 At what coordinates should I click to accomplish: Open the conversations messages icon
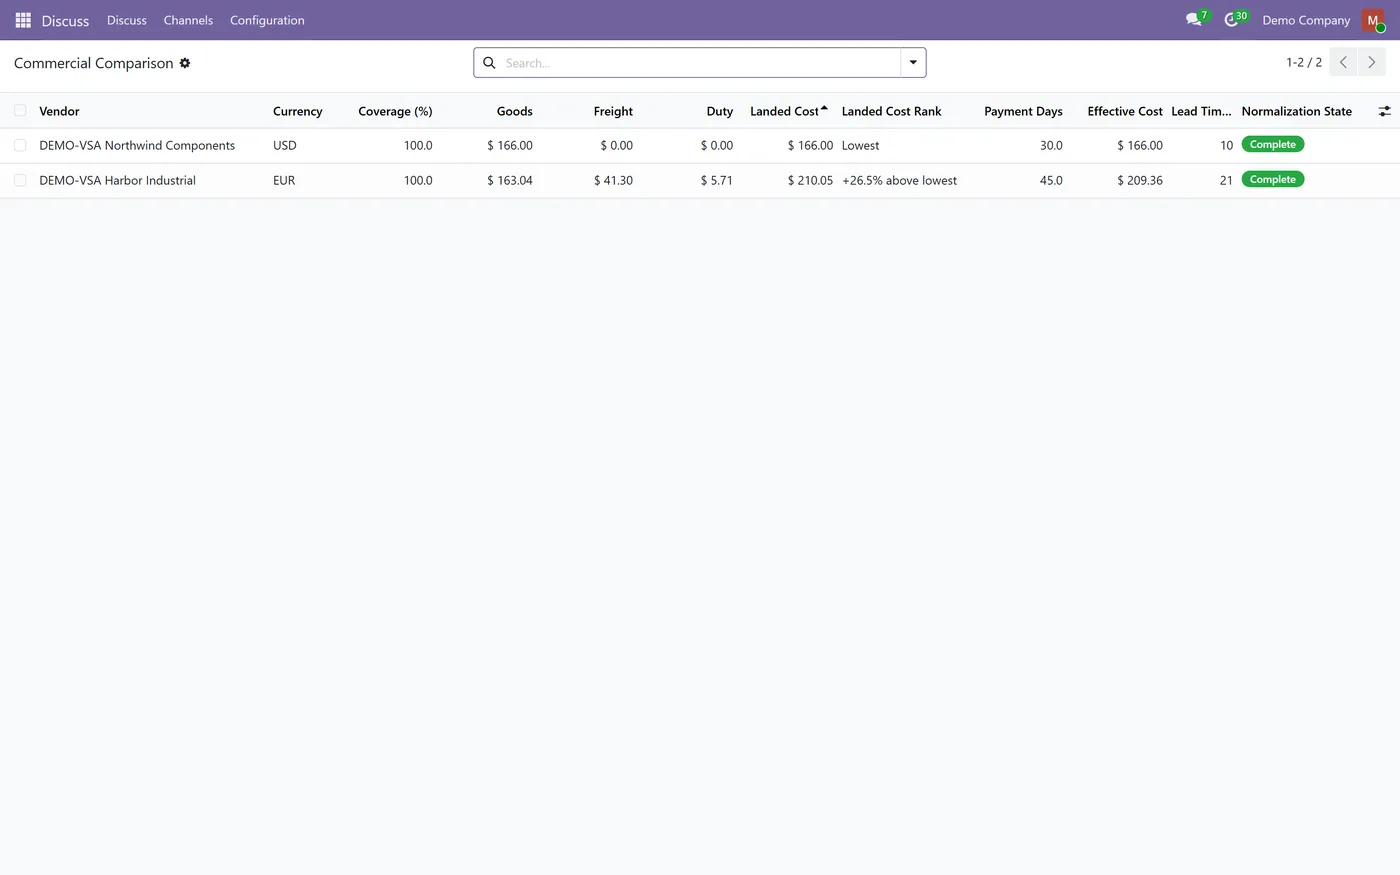(1194, 19)
